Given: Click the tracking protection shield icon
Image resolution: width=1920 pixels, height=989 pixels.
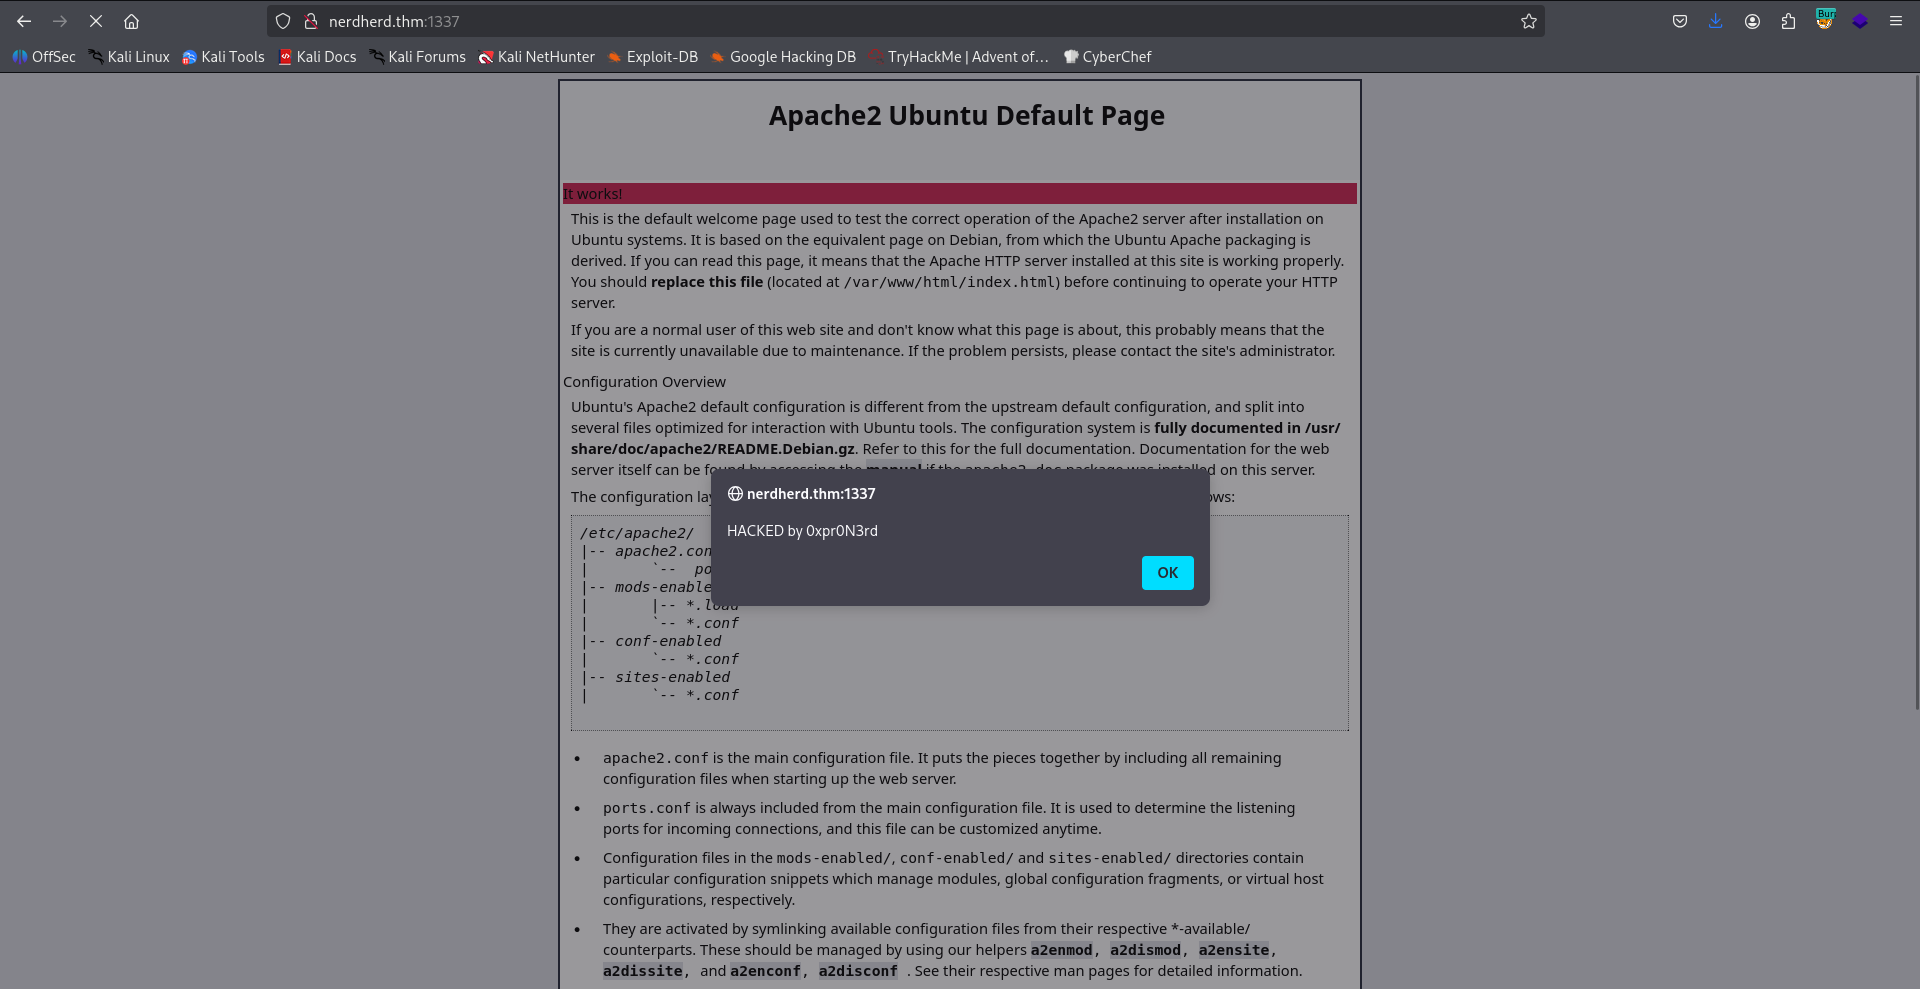Looking at the screenshot, I should (283, 21).
